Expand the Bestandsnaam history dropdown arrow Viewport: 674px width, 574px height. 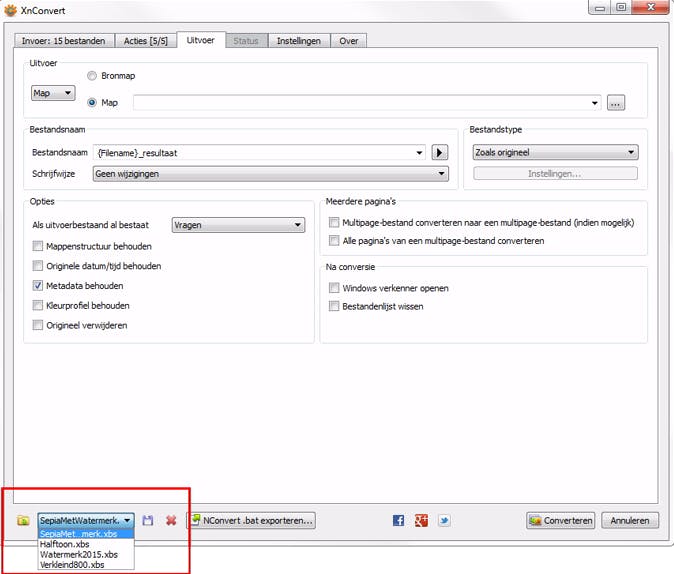(419, 153)
